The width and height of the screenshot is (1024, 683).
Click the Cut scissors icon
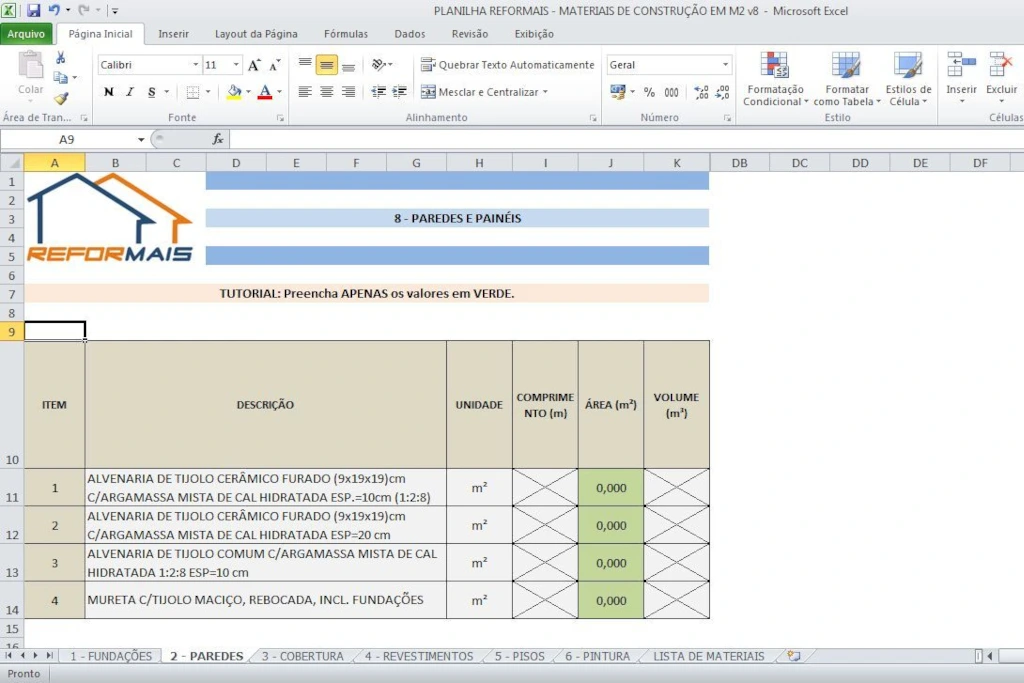click(61, 58)
